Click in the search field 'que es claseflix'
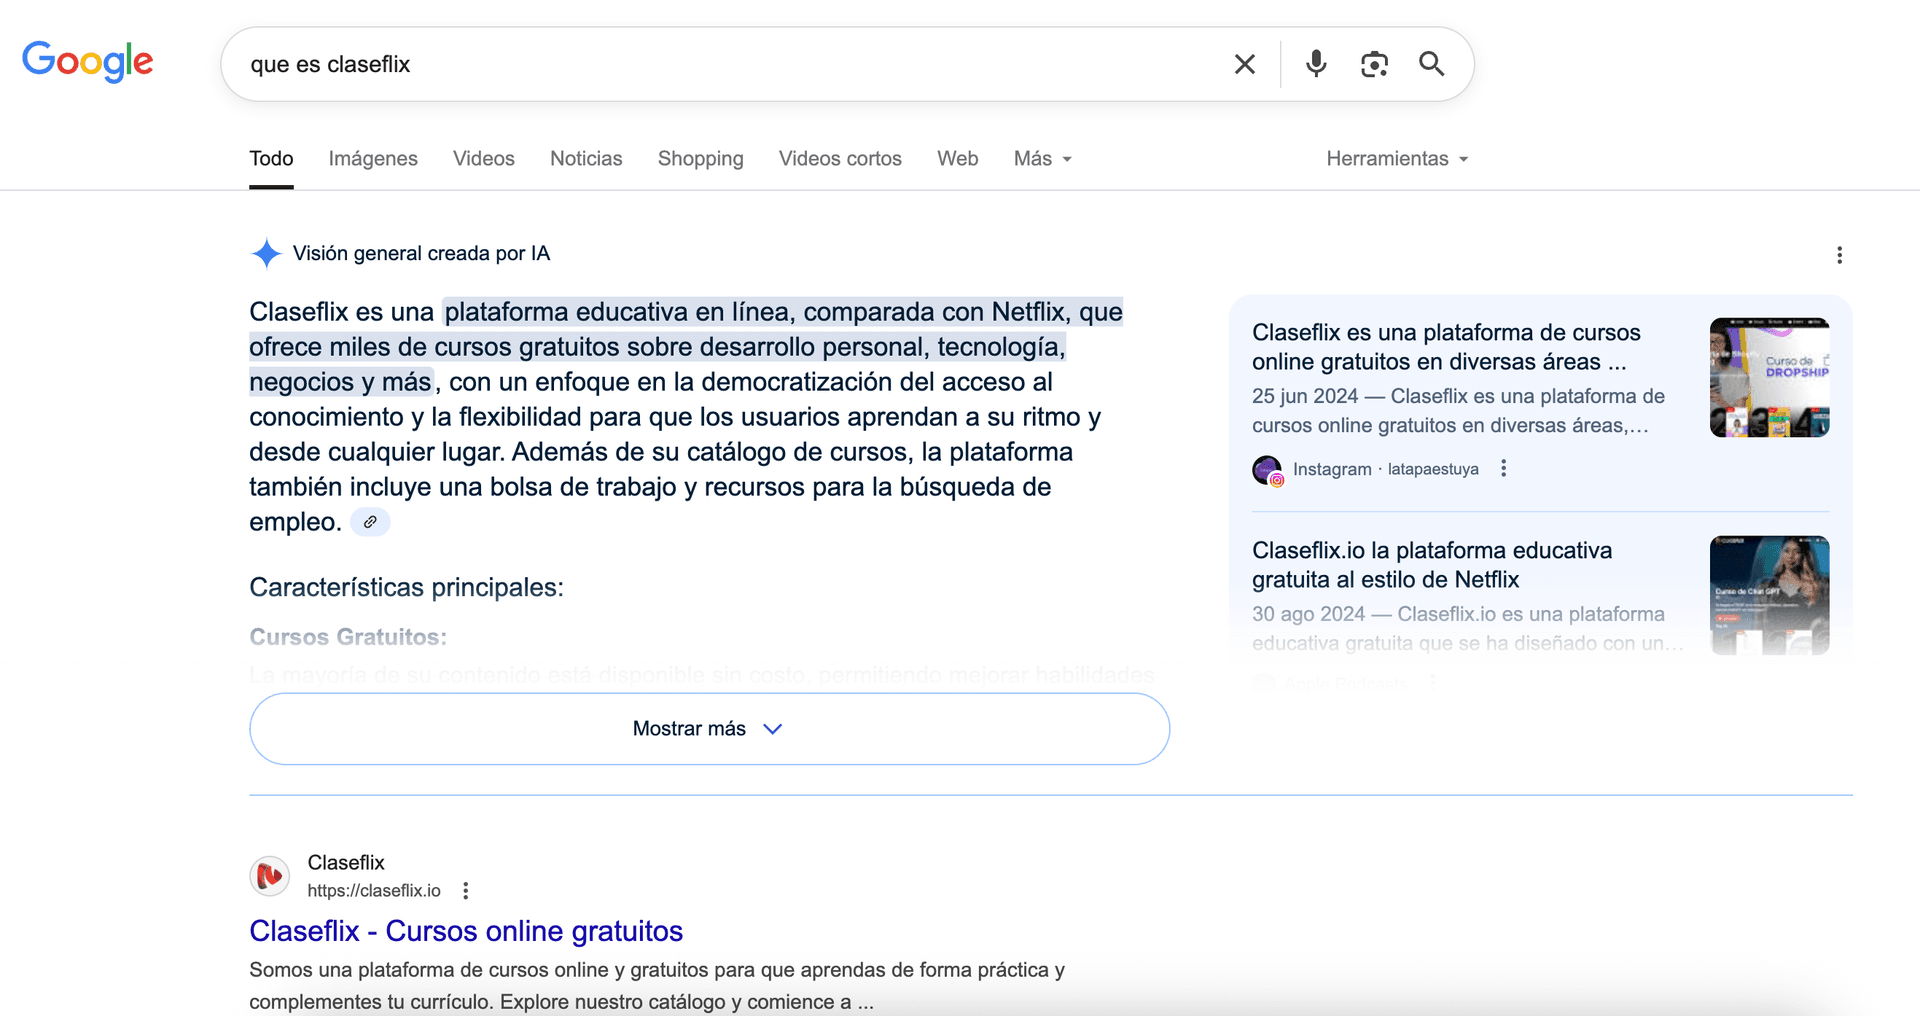 click(x=730, y=64)
